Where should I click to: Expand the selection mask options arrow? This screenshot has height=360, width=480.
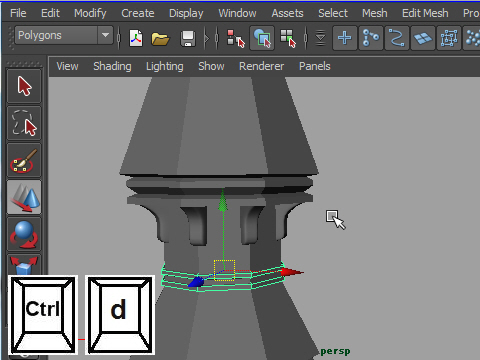point(320,38)
